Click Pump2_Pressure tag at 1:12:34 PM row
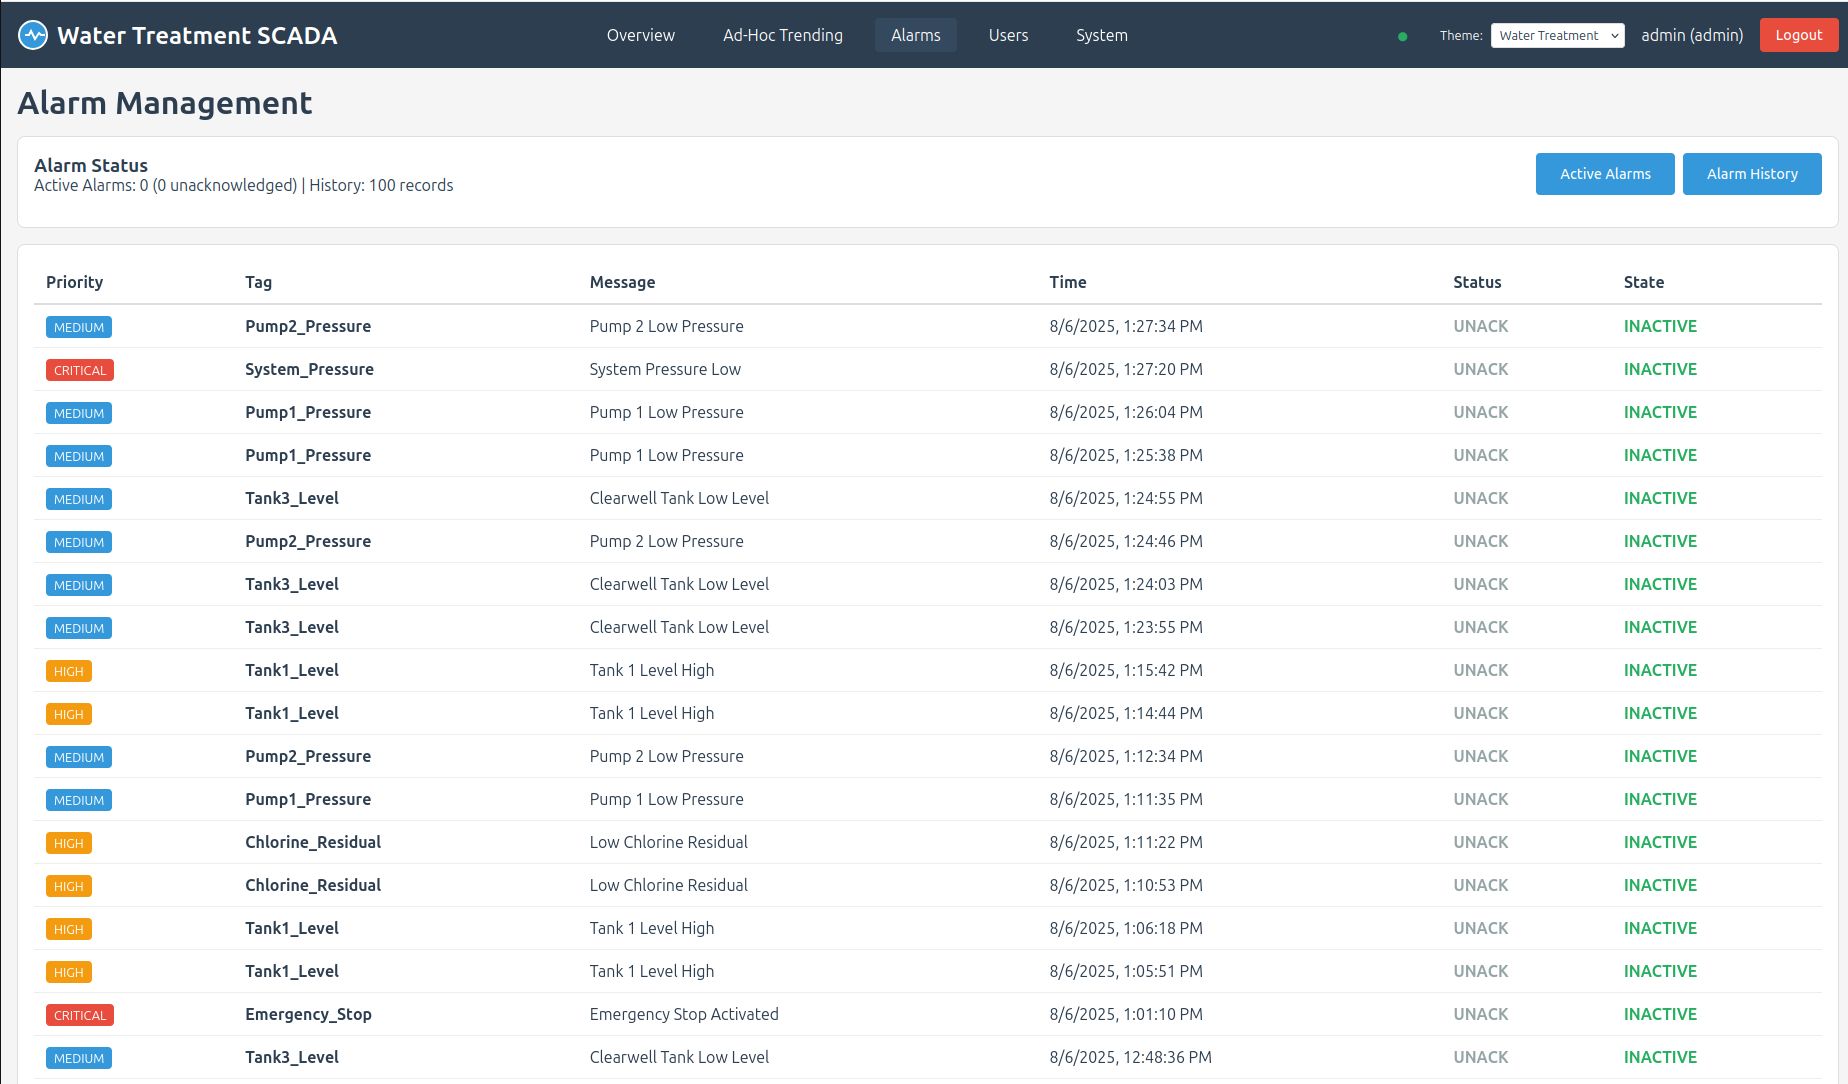The width and height of the screenshot is (1848, 1084). coord(308,756)
